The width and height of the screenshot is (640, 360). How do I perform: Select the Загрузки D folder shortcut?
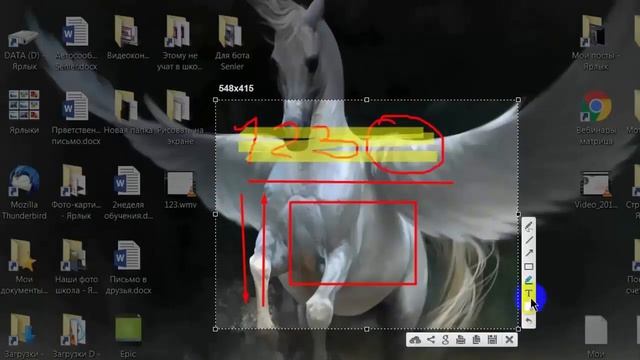(x=76, y=336)
